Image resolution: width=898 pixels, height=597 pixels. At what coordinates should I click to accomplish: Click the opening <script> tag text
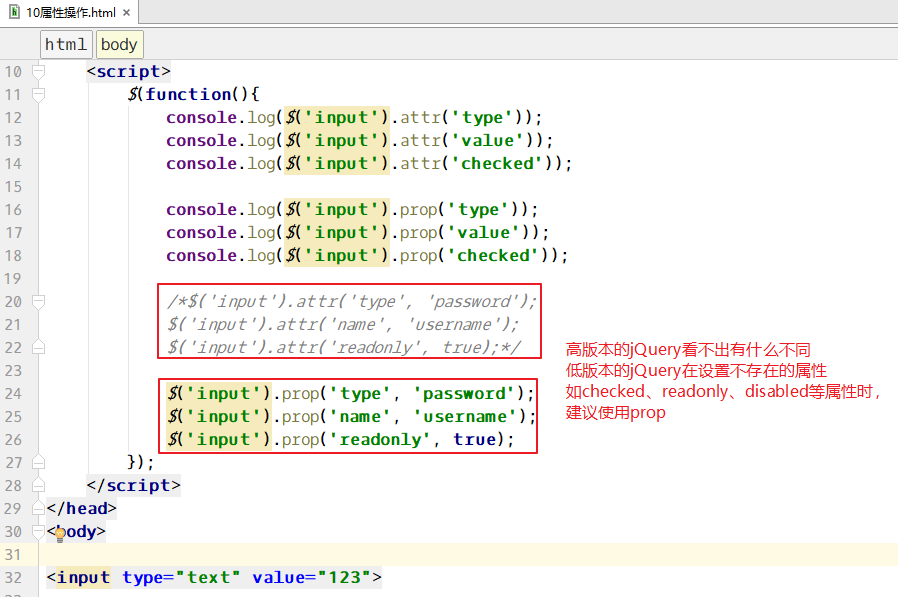click(x=128, y=72)
